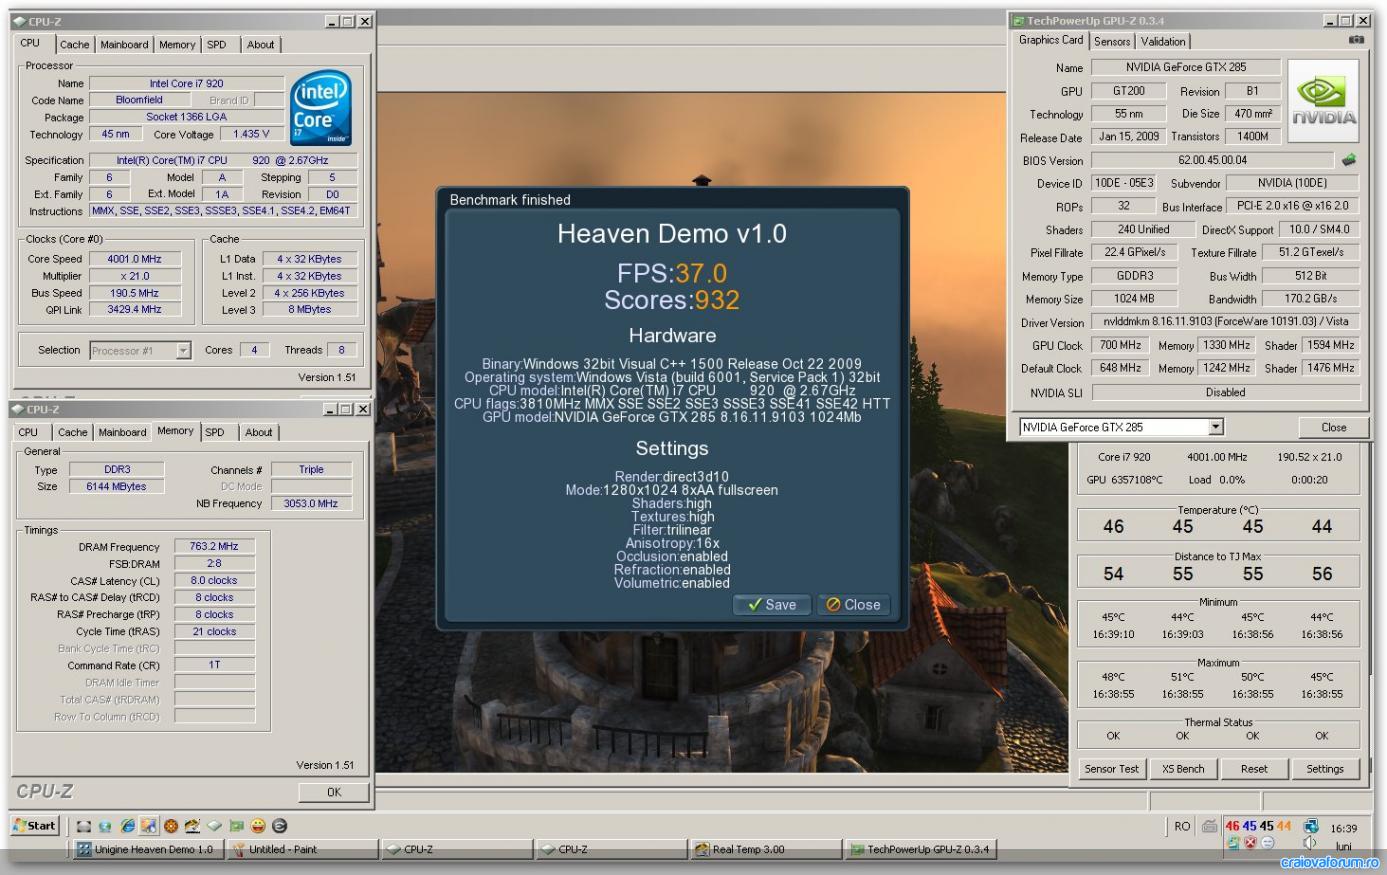Click the network connection tray icon
The width and height of the screenshot is (1387, 875).
click(1311, 826)
